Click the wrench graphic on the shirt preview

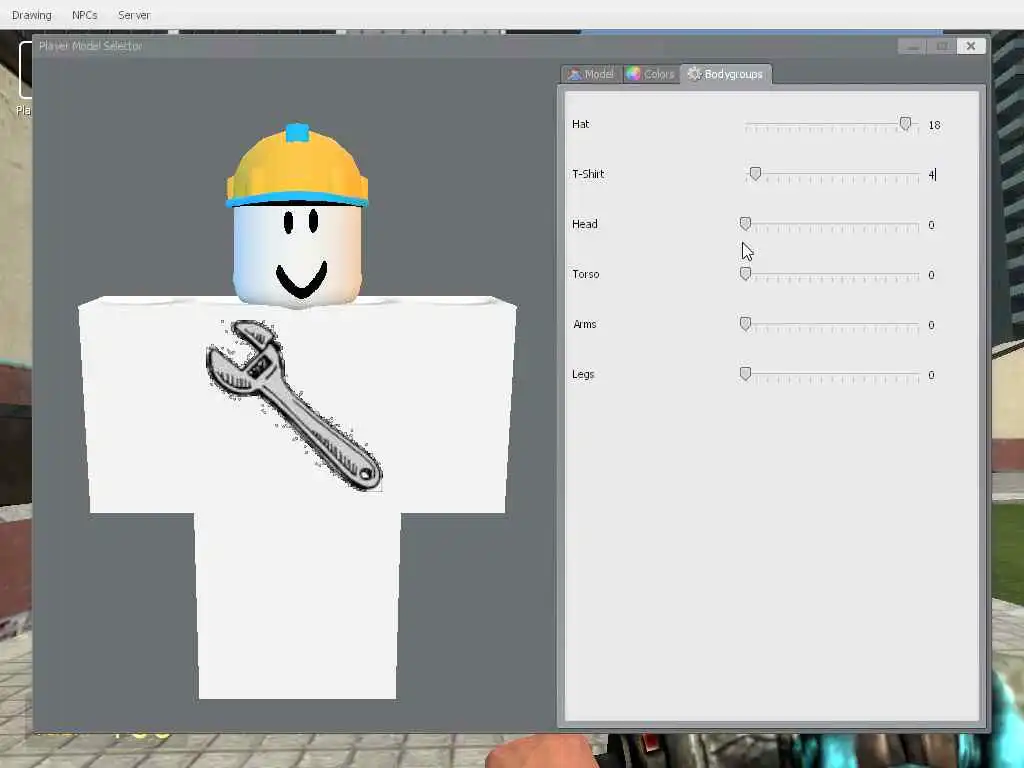pyautogui.click(x=294, y=405)
